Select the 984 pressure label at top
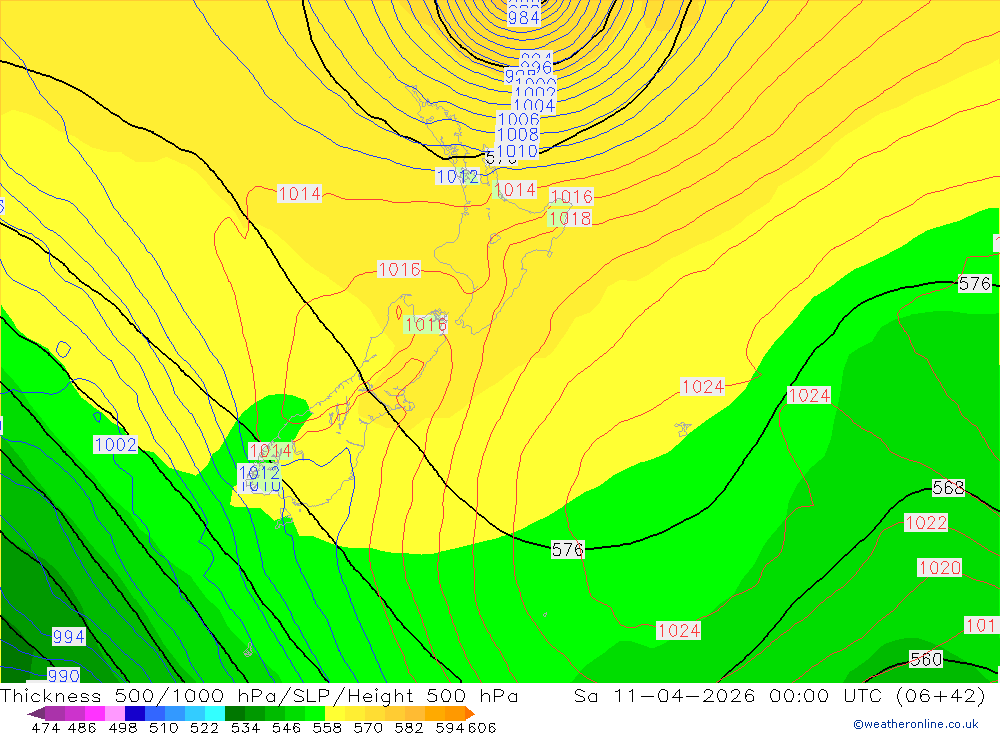The height and width of the screenshot is (733, 1000). point(524,18)
